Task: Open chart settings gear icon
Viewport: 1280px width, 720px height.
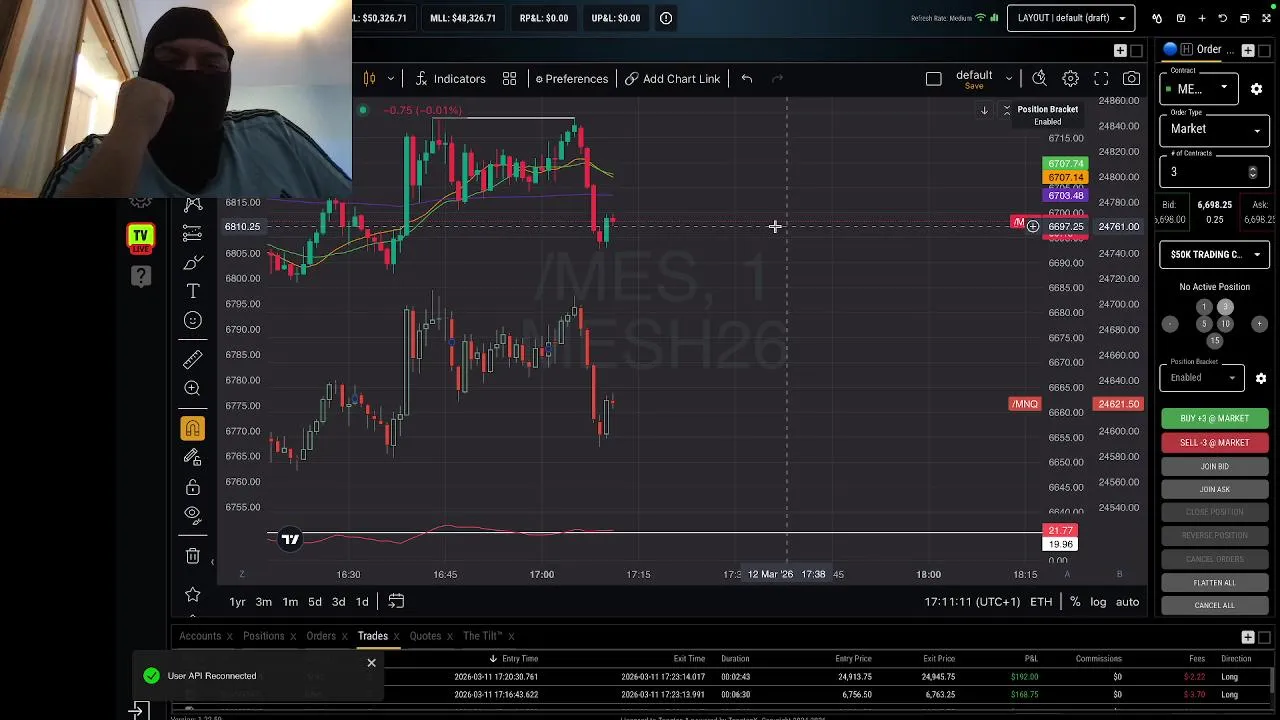Action: coord(1070,79)
